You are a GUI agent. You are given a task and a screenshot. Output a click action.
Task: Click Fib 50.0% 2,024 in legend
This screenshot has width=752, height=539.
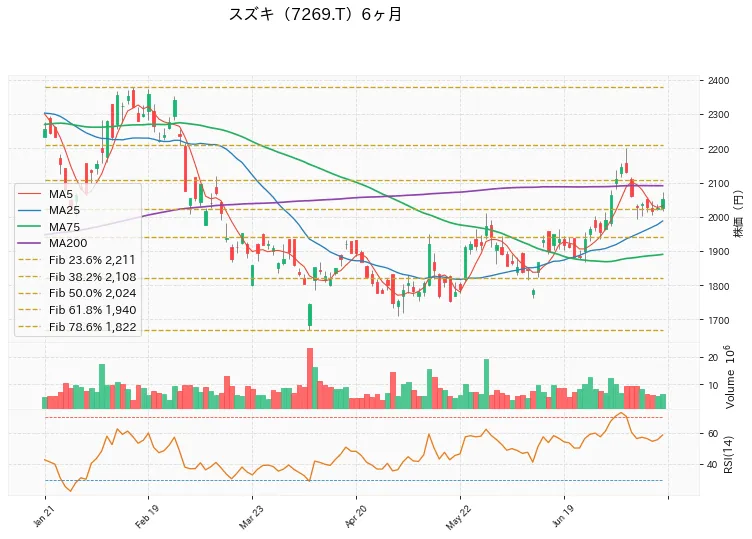tap(77, 293)
